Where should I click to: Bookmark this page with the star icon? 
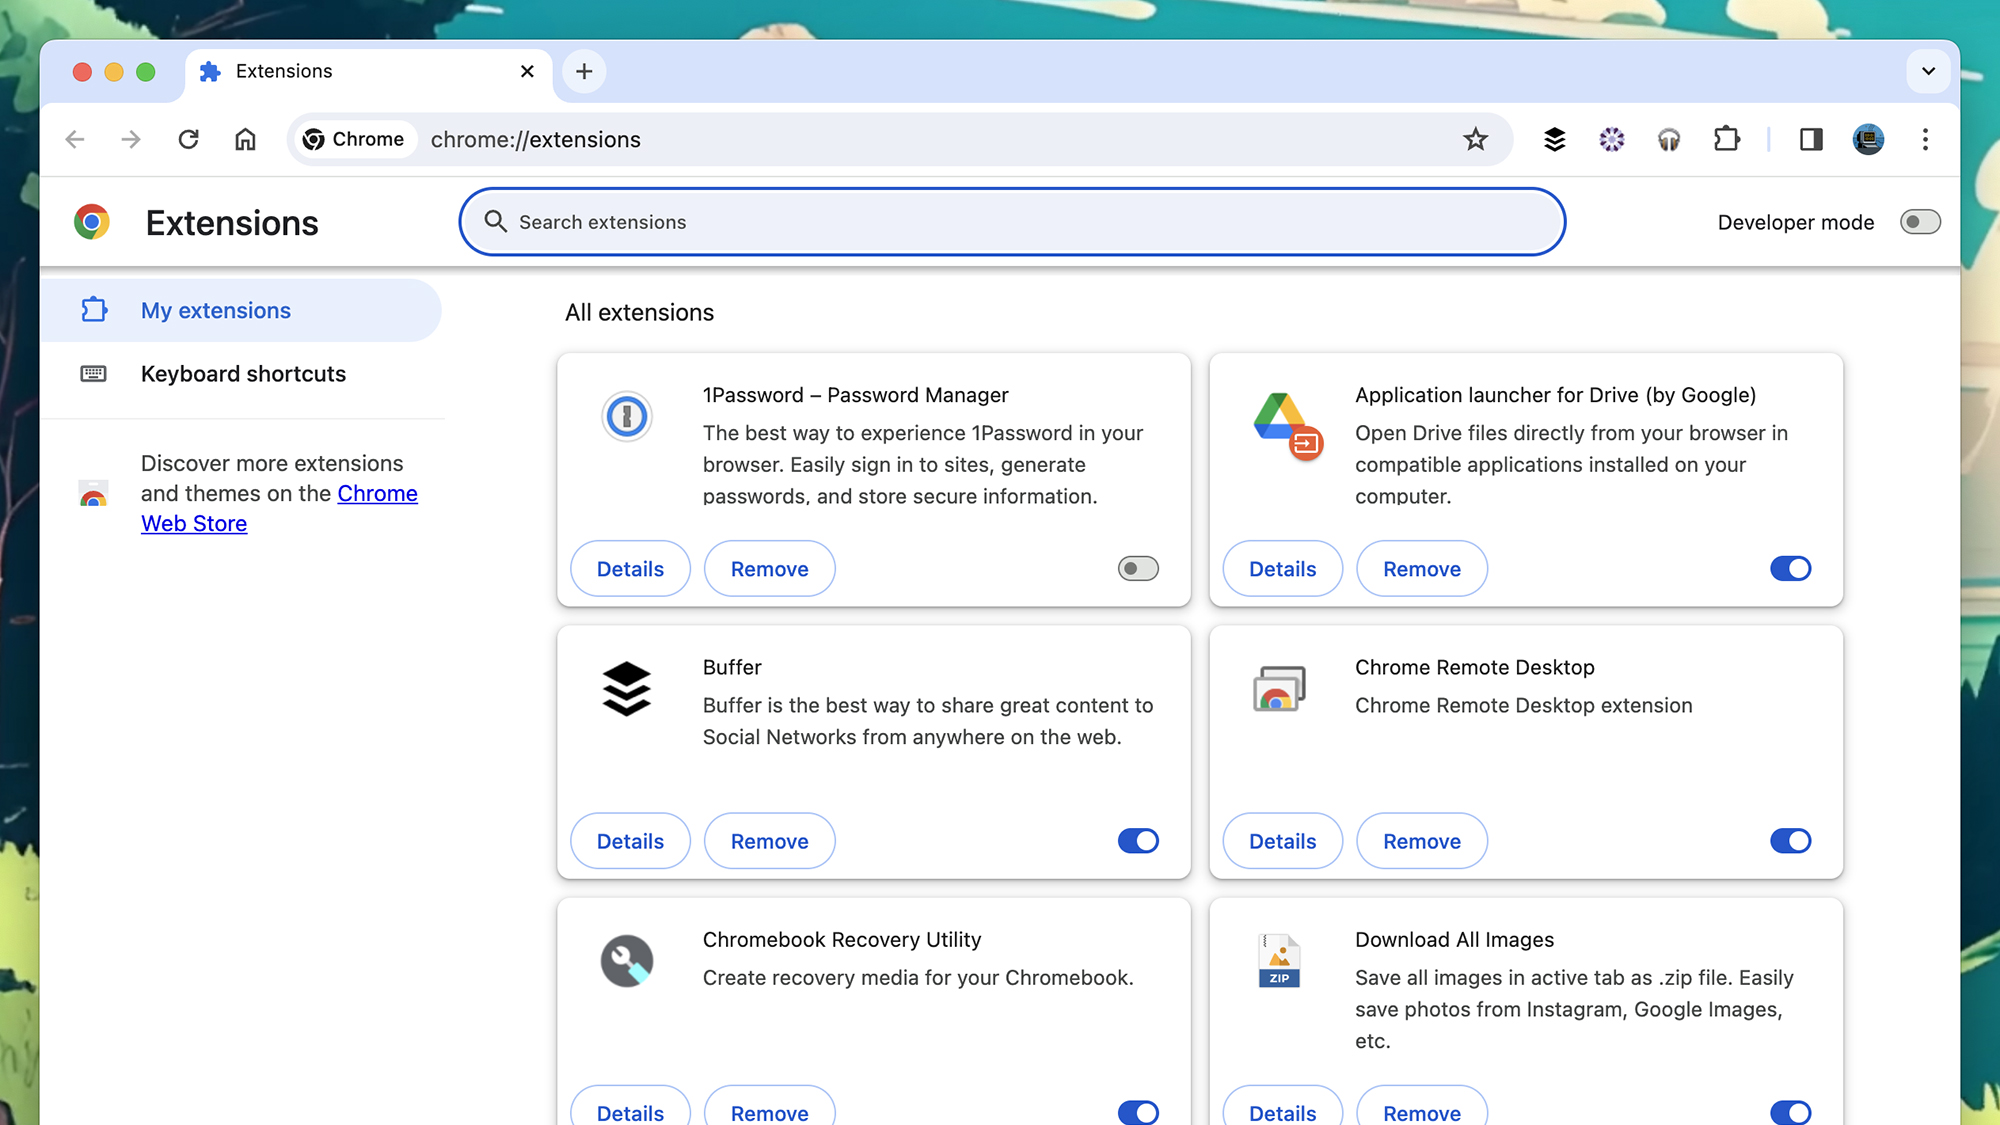click(1475, 139)
